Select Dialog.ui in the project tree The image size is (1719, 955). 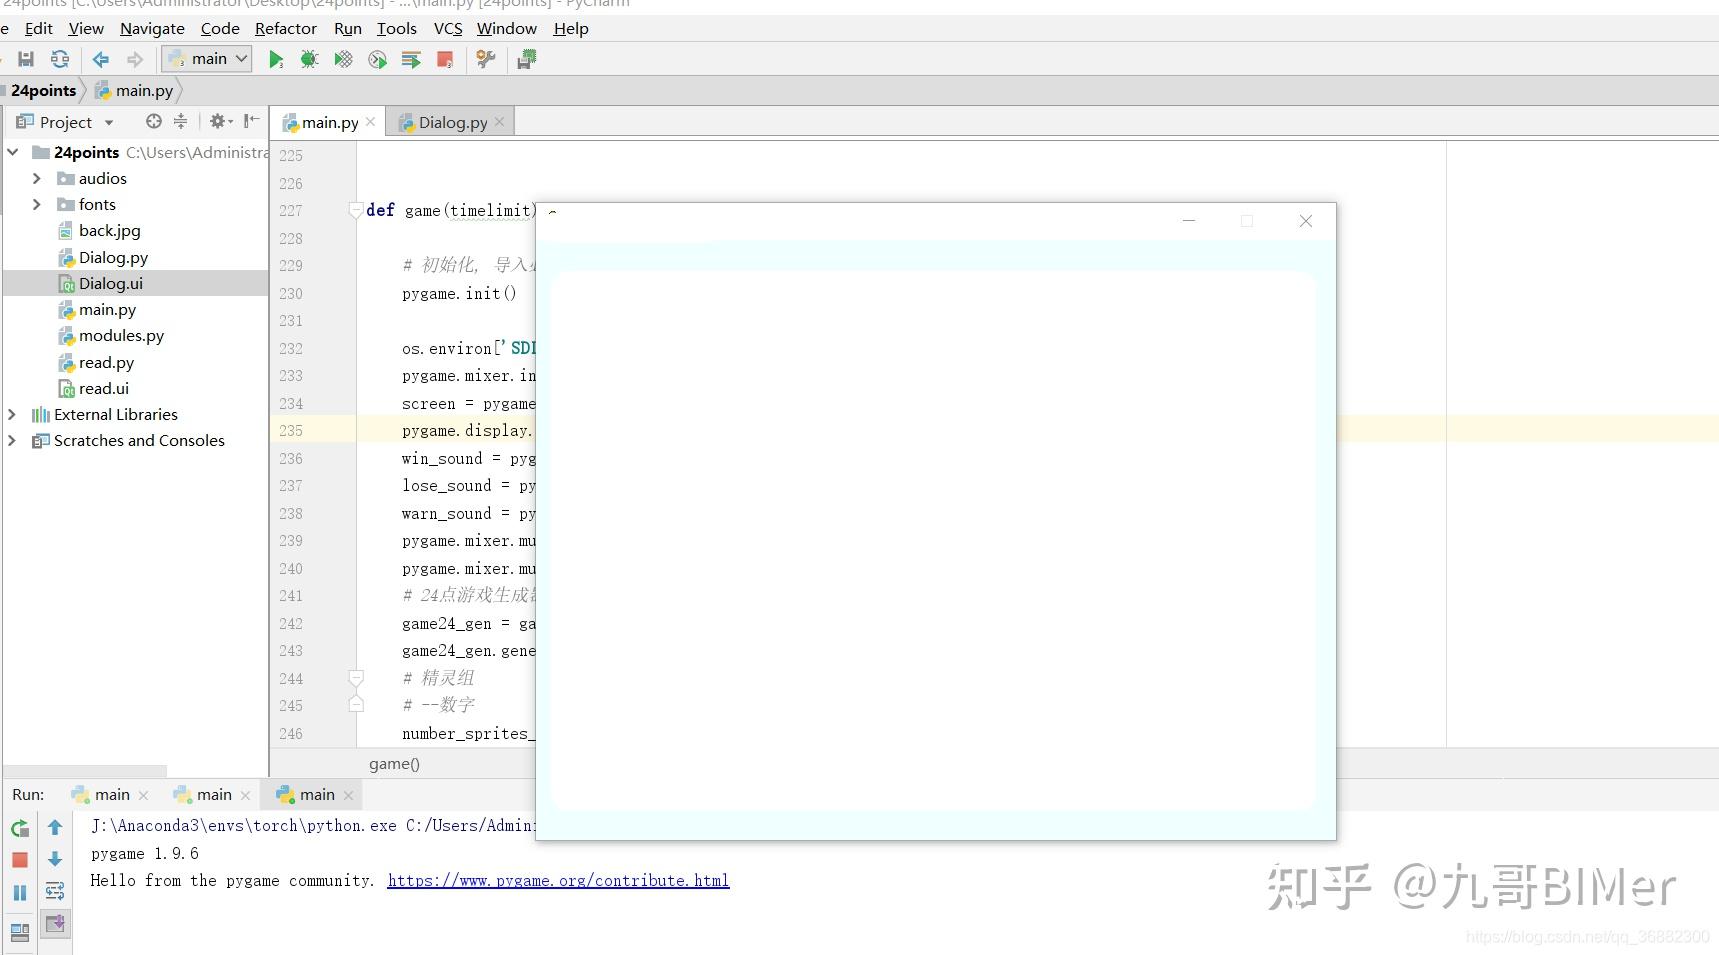point(112,283)
